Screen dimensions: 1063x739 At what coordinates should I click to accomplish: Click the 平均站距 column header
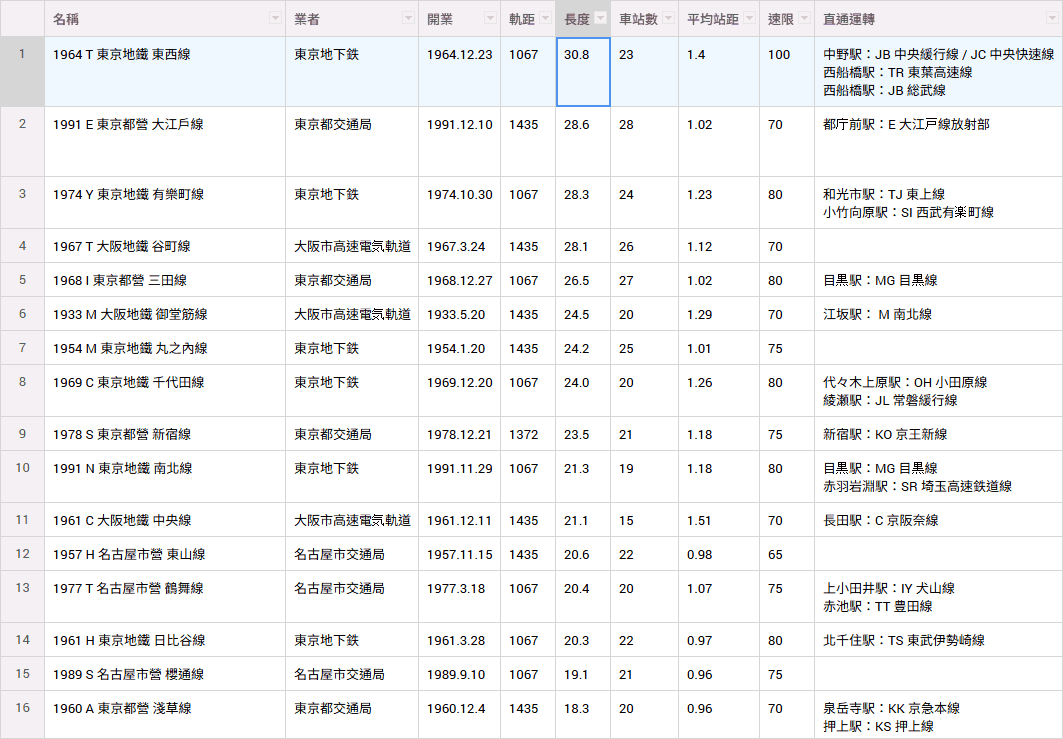click(719, 18)
